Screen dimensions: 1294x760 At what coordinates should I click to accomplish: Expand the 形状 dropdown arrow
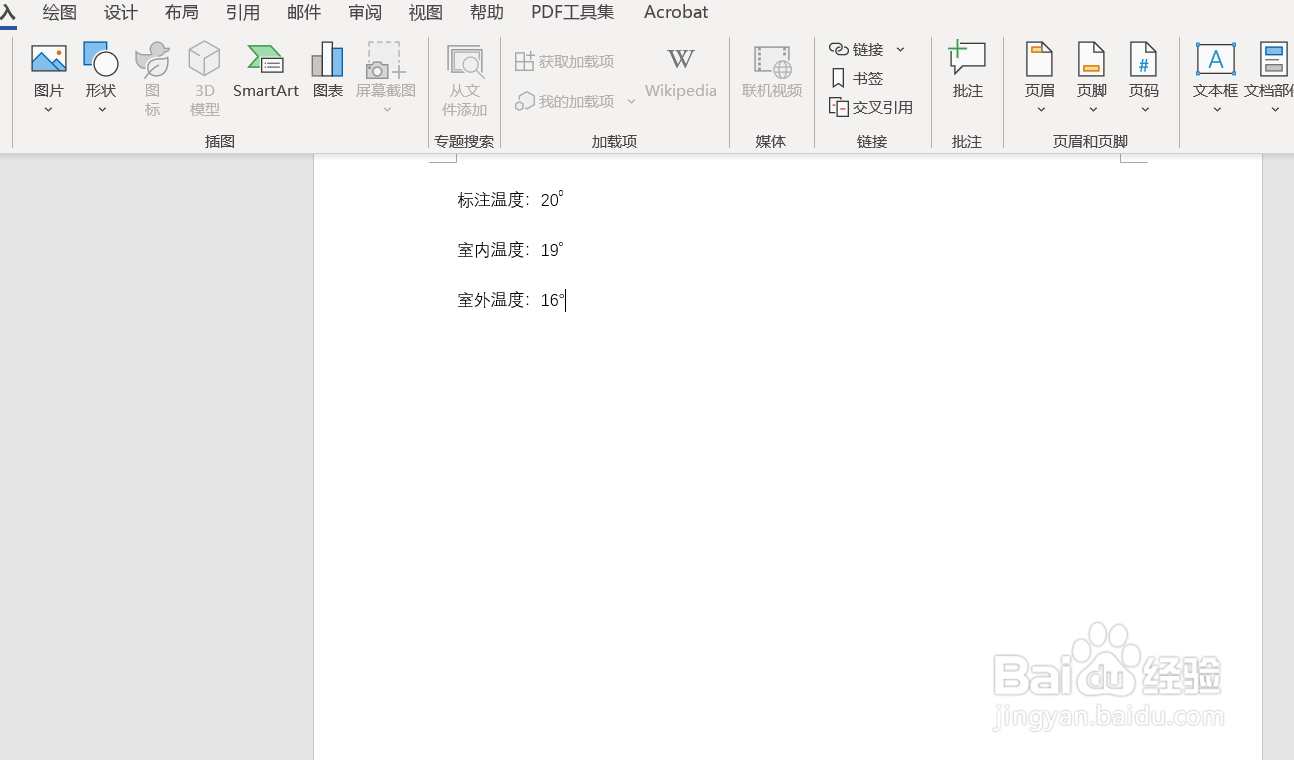[101, 110]
